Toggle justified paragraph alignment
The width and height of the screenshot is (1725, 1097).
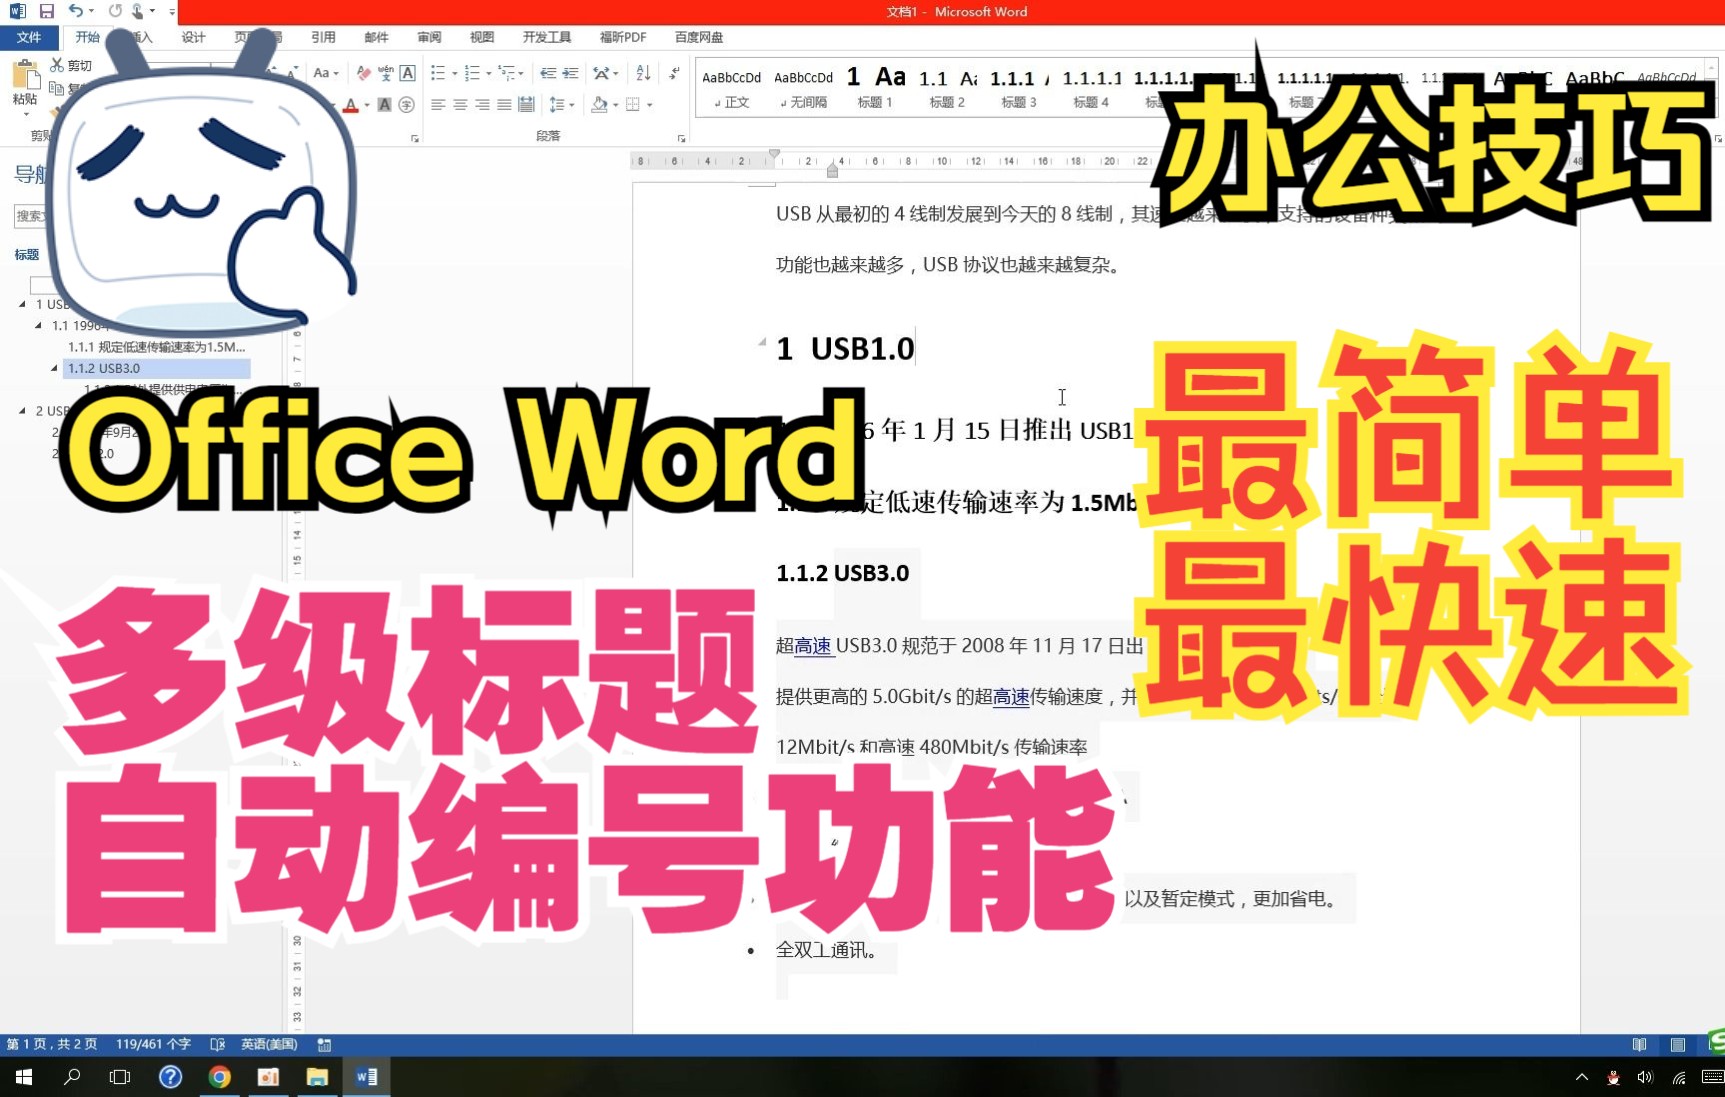(504, 106)
